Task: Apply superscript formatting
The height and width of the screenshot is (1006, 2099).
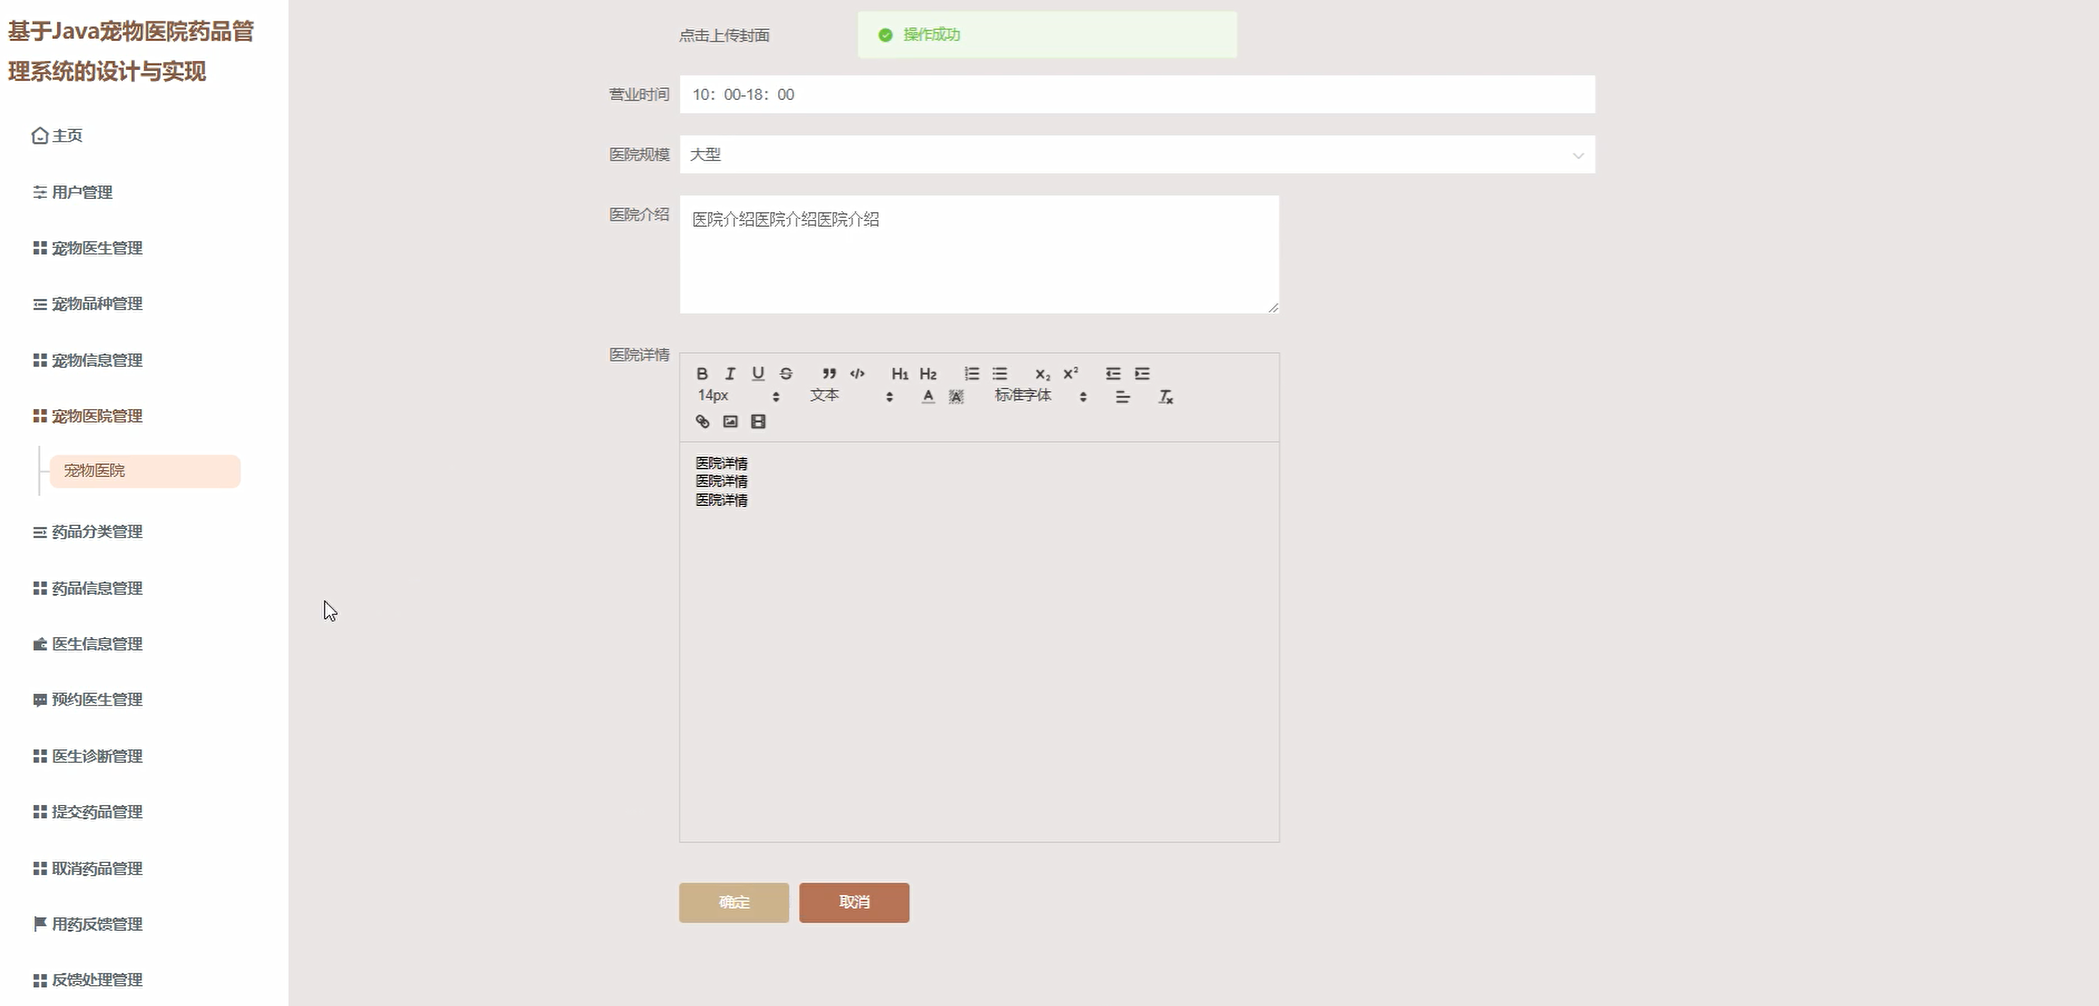Action: 1070,374
